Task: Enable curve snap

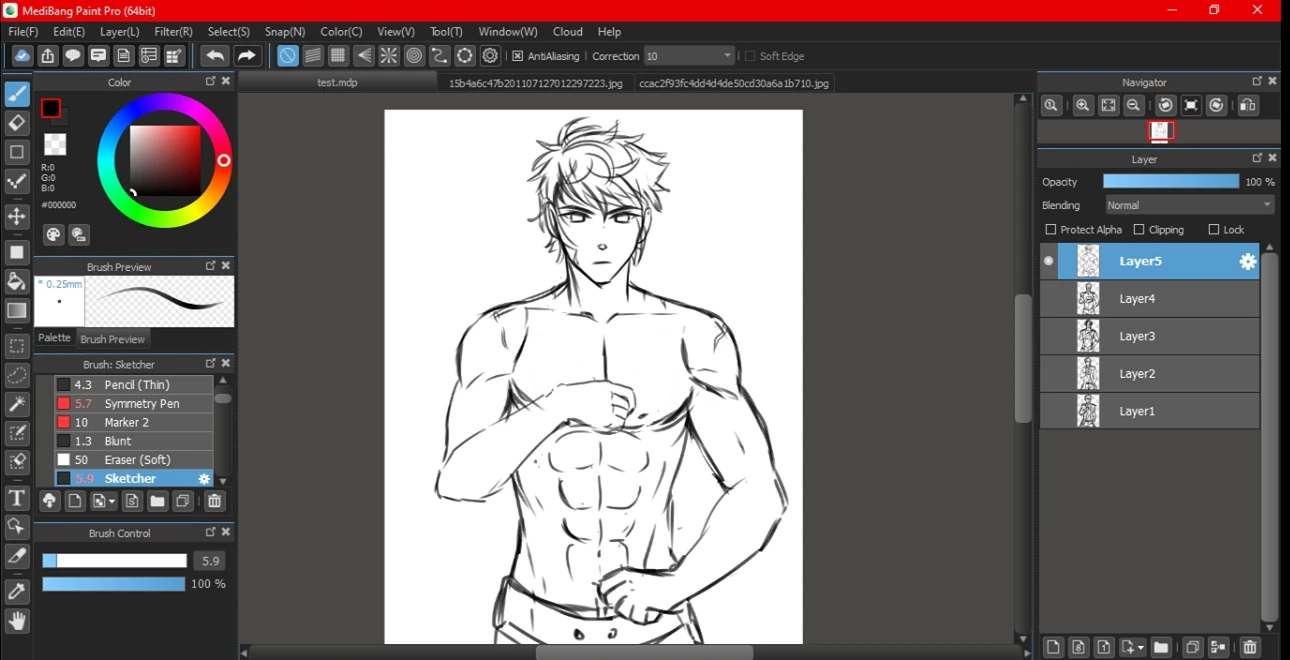Action: pos(439,56)
